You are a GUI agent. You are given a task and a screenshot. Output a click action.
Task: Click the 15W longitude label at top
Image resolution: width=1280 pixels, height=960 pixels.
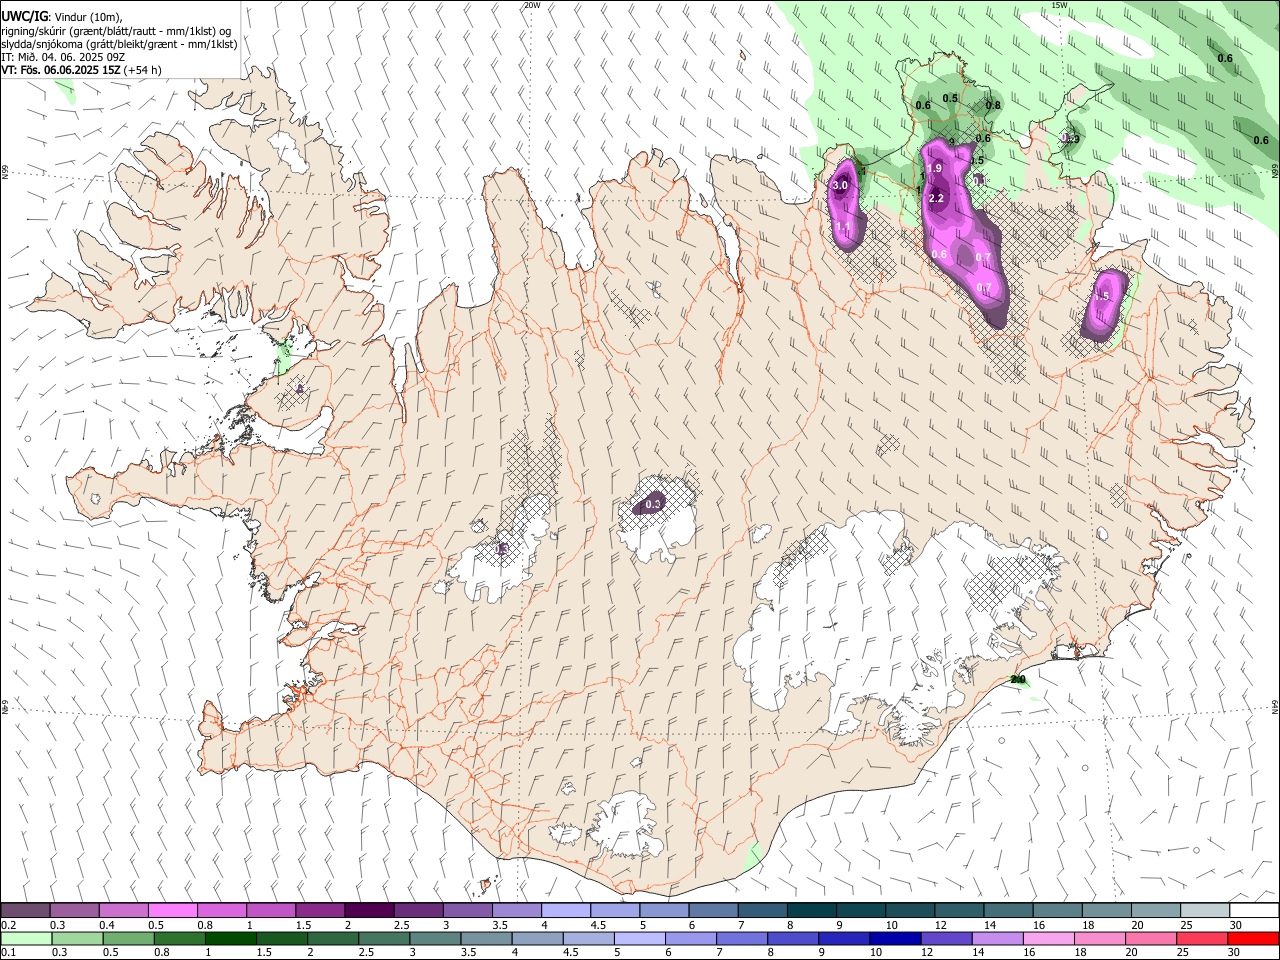[1059, 5]
